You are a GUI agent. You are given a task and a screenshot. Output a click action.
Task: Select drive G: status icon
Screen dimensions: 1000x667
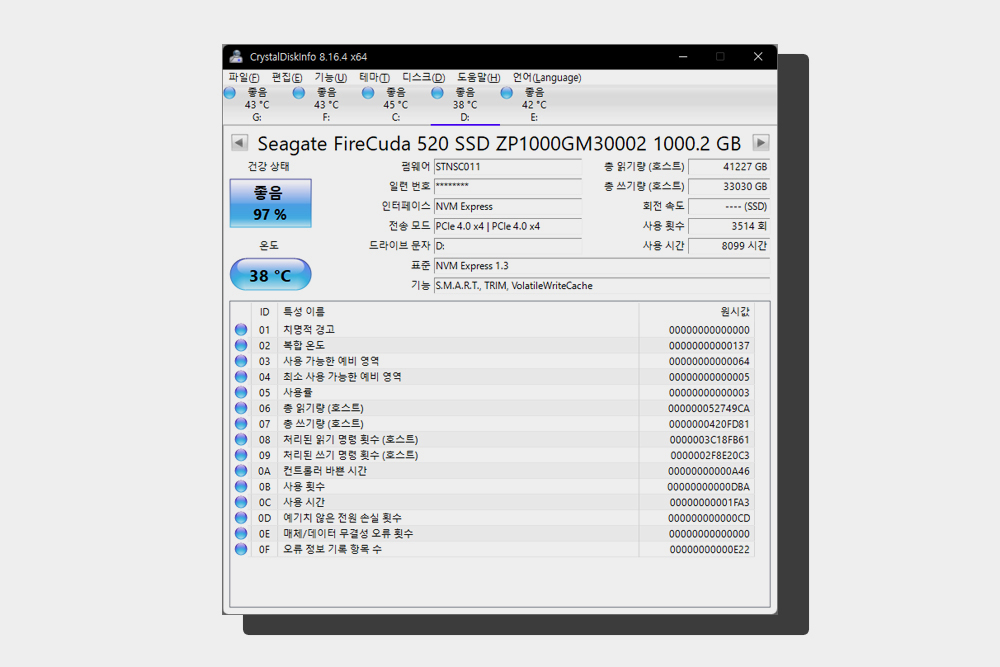click(x=230, y=93)
